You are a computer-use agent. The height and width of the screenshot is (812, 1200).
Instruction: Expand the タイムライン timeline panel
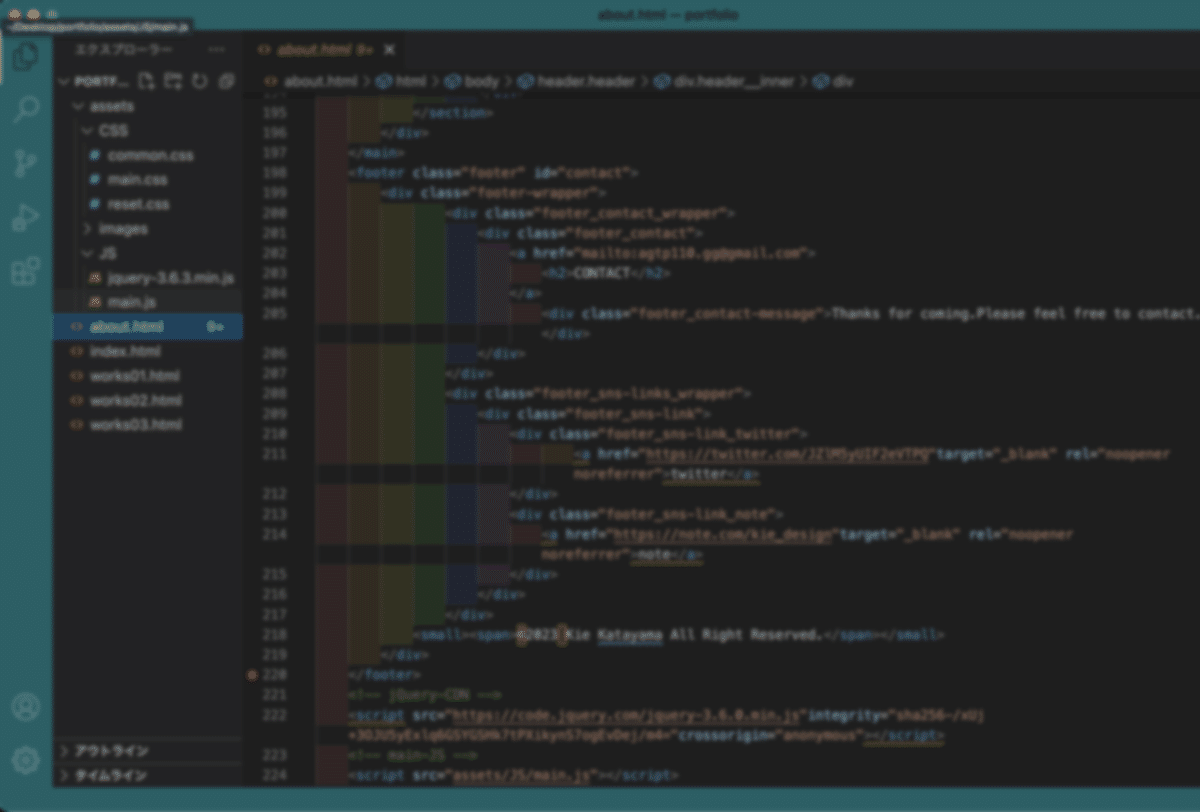(149, 775)
